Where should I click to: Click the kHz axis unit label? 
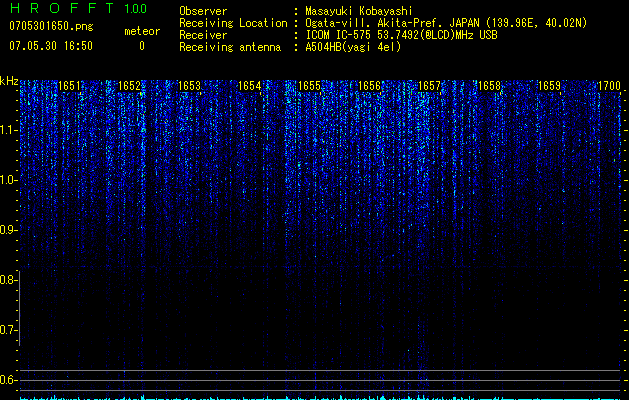9,81
